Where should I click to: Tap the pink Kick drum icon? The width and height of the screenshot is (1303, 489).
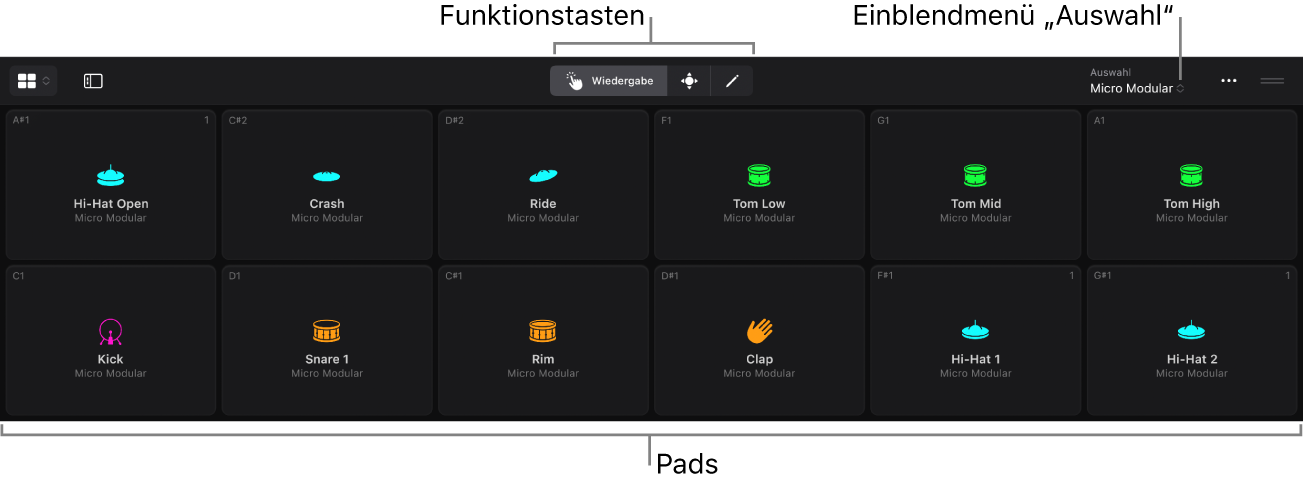[x=111, y=331]
